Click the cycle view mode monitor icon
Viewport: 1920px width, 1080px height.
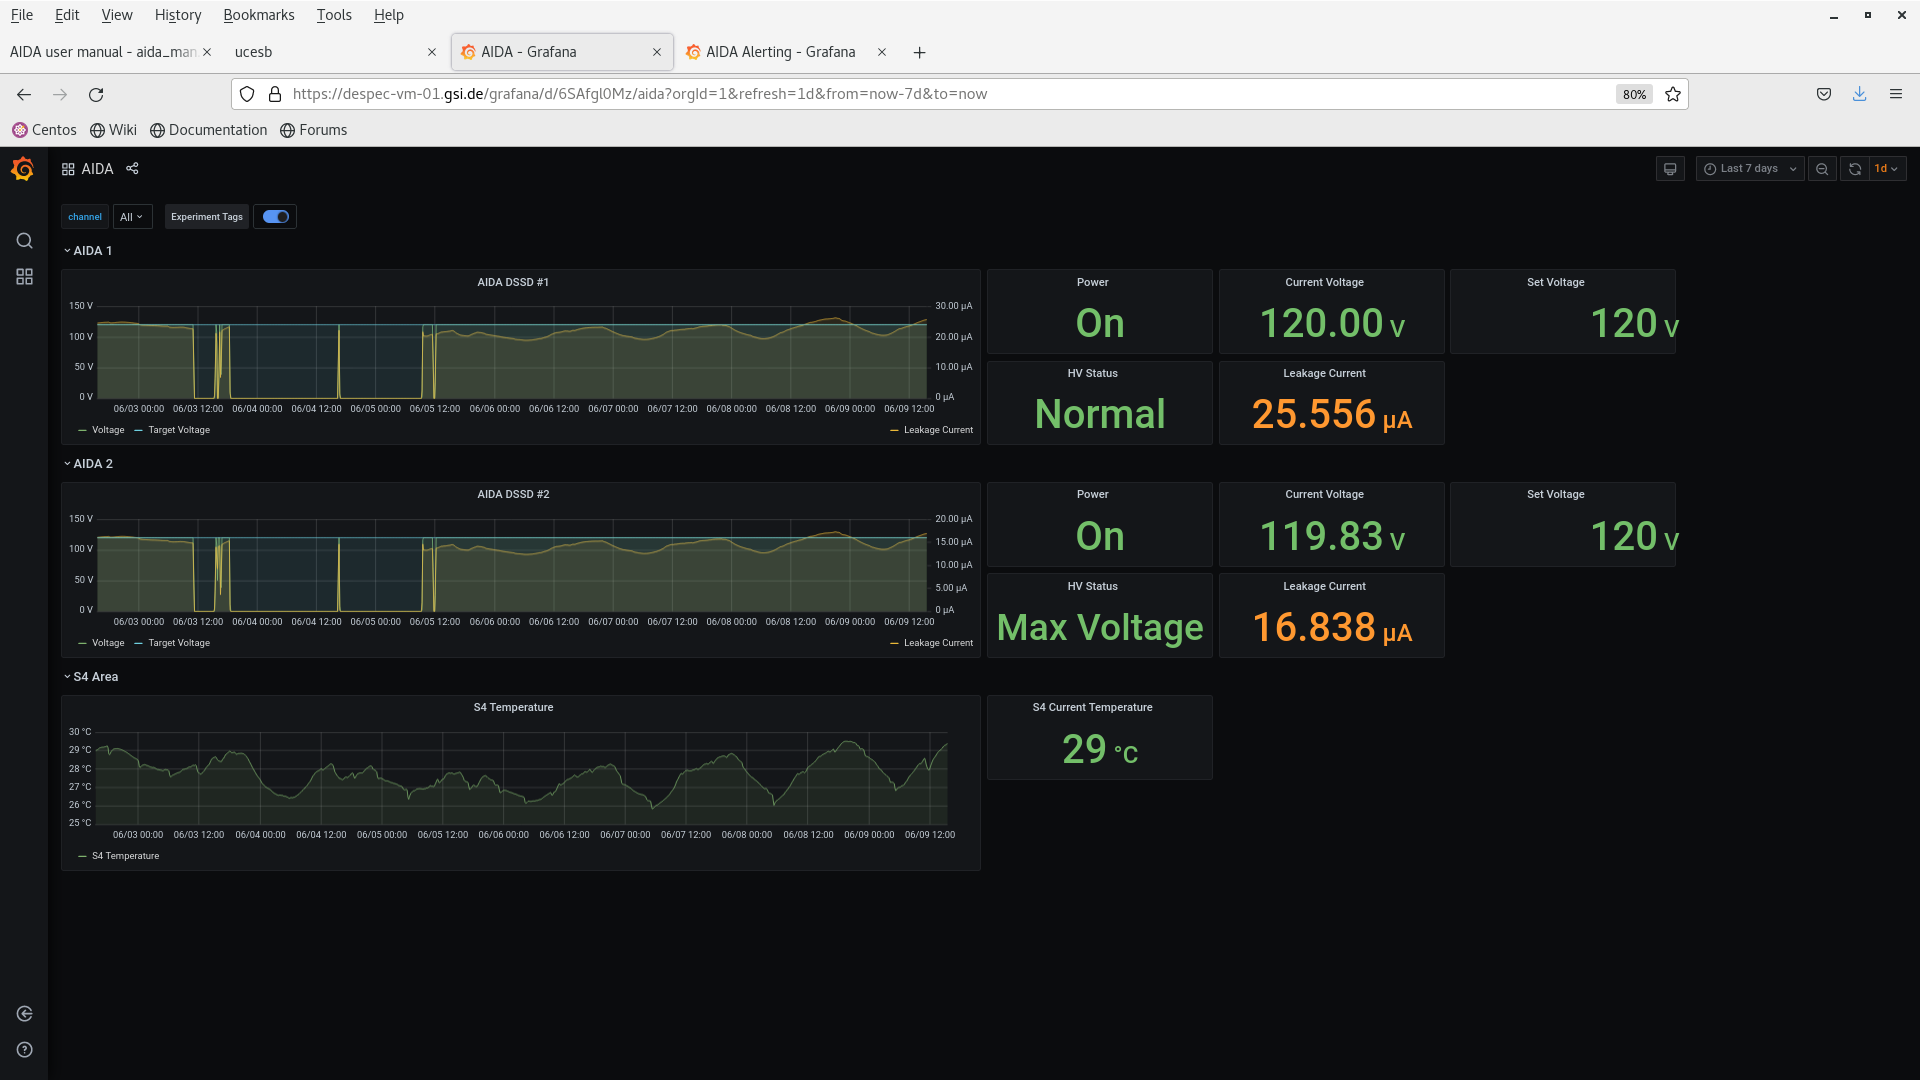click(x=1670, y=169)
